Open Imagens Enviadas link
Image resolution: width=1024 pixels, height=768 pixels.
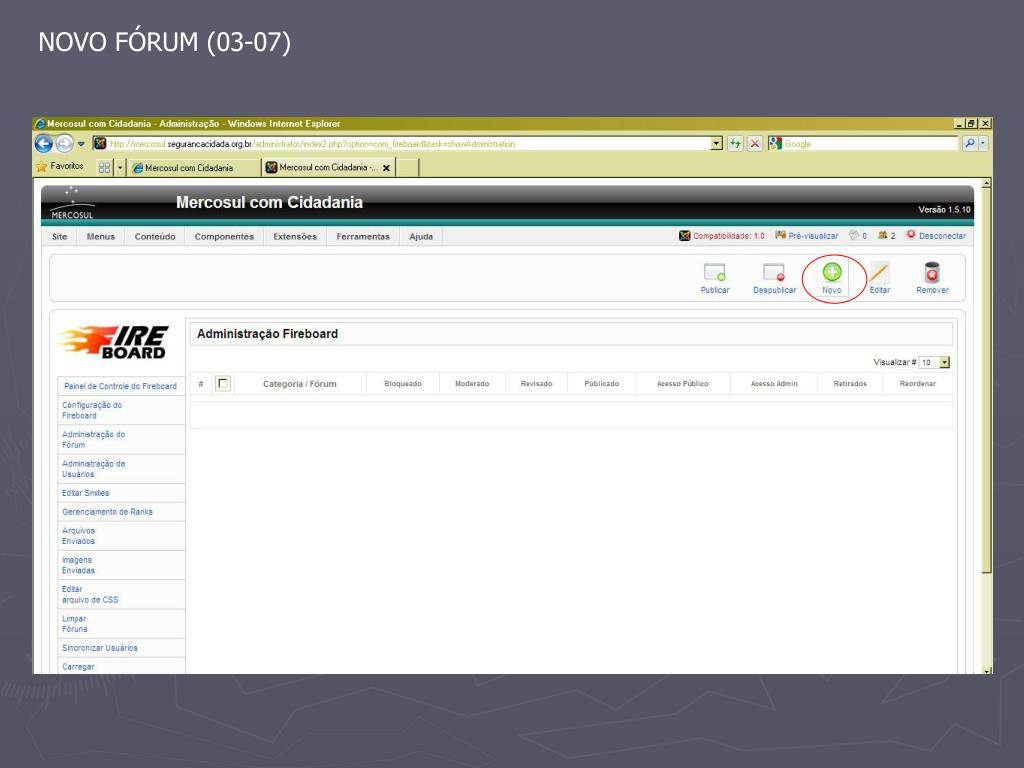(78, 566)
